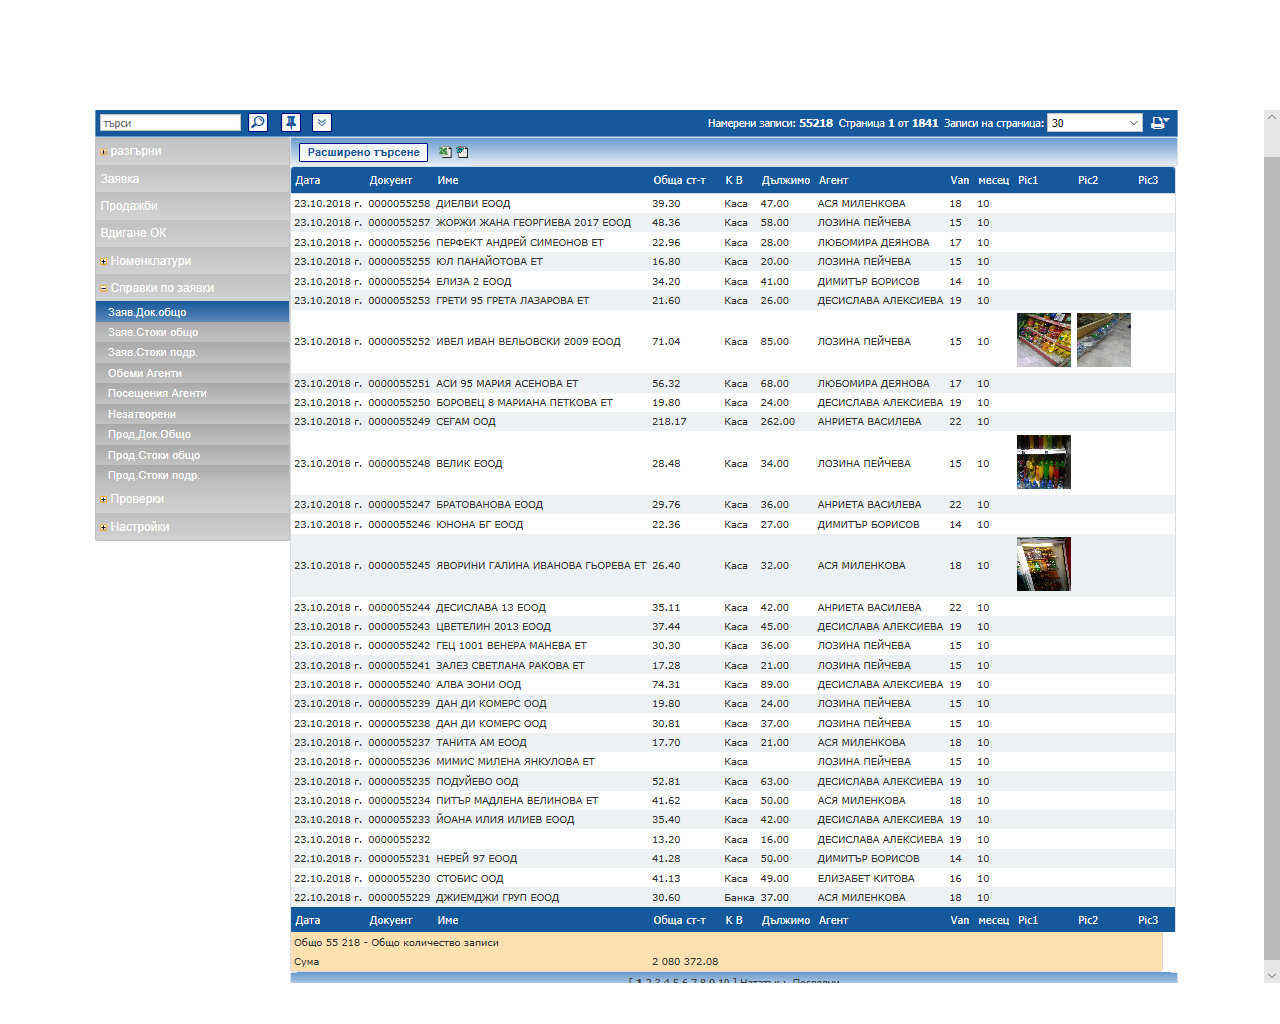Viewport: 1280px width, 1024px height.
Task: Export table to Excel icon
Action: coord(445,152)
